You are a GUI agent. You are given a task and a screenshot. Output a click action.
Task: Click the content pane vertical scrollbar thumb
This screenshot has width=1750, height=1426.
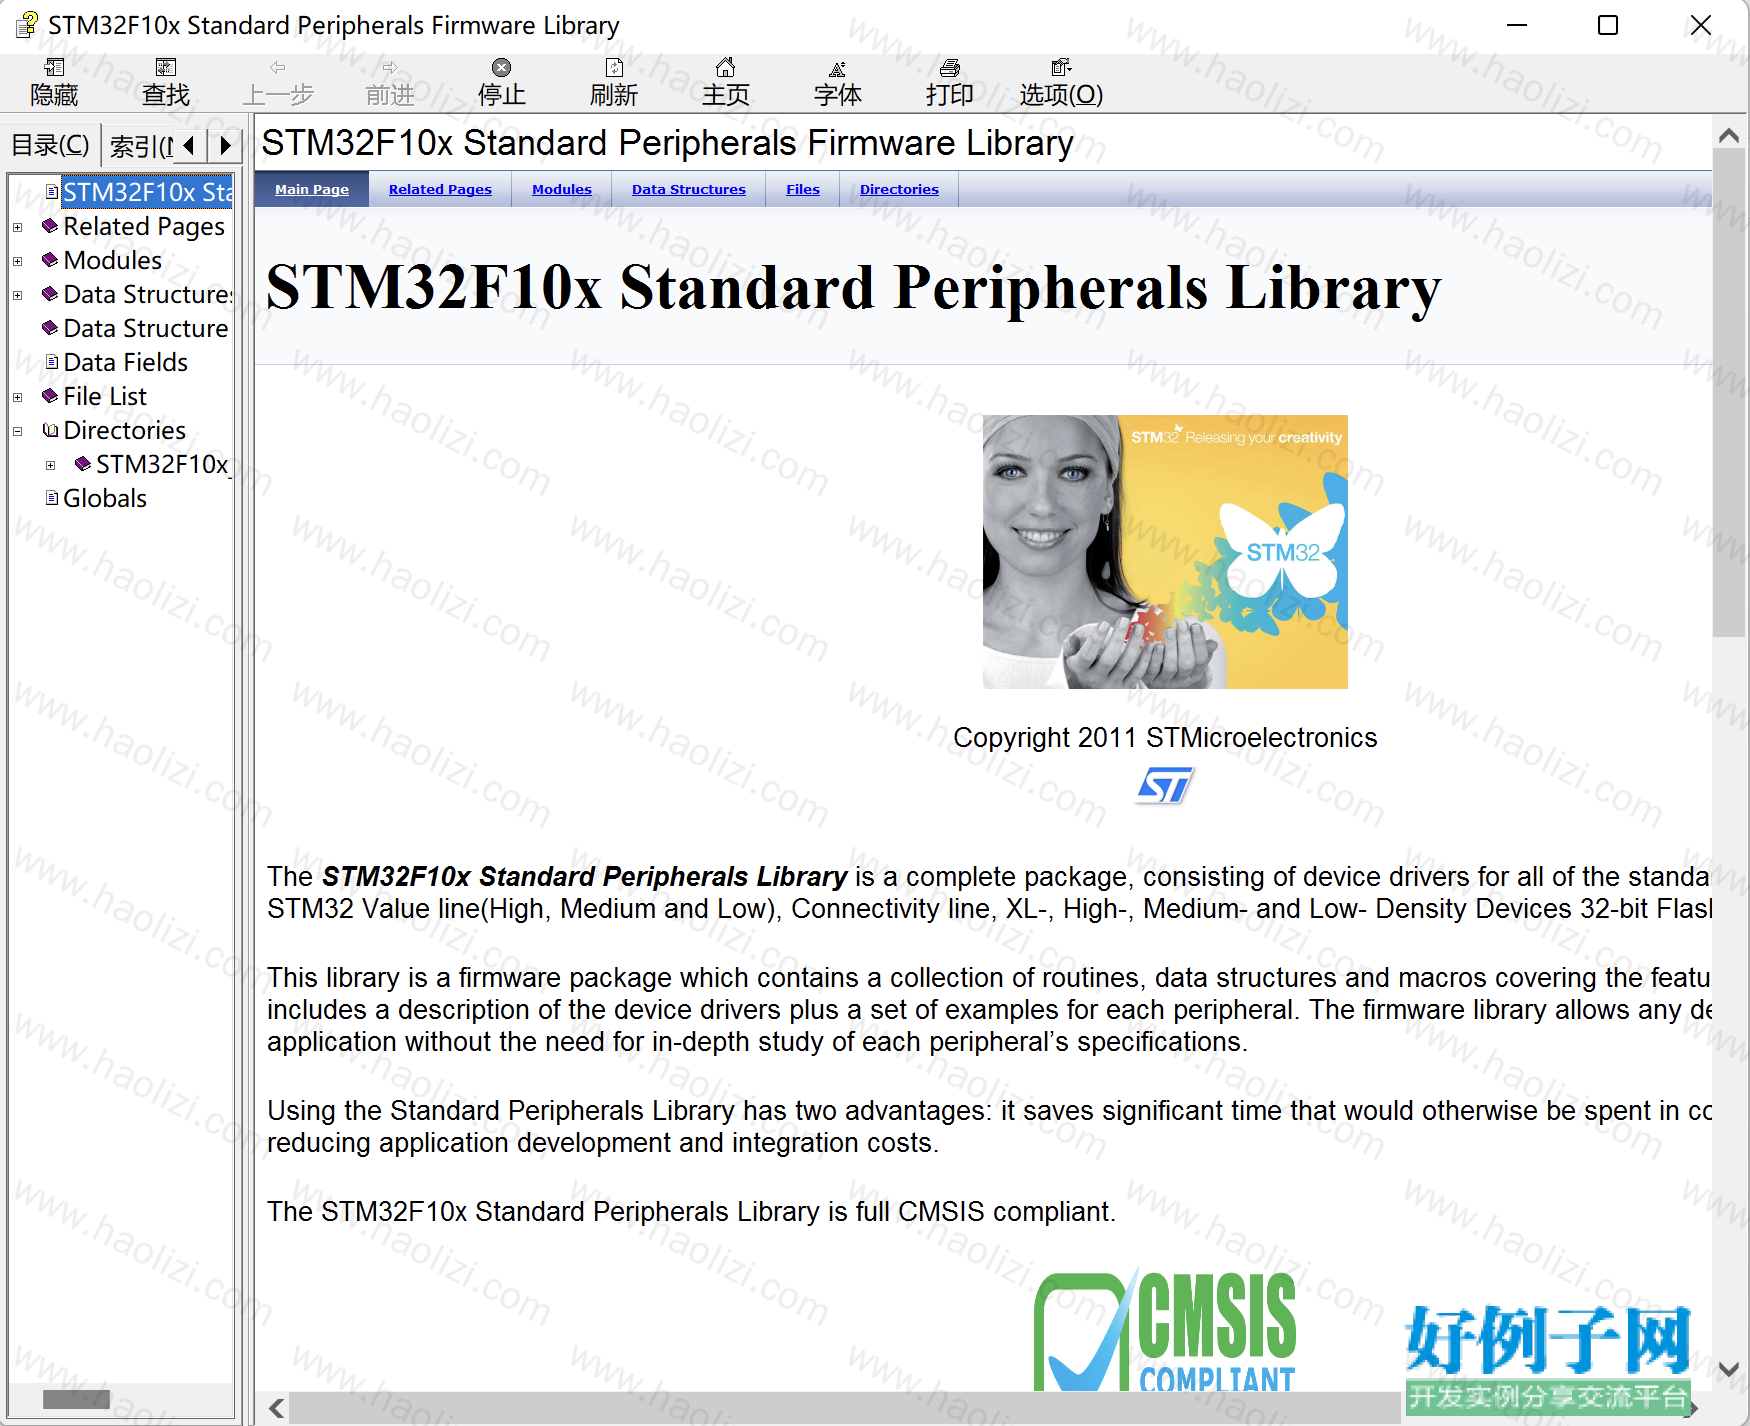[x=1728, y=393]
